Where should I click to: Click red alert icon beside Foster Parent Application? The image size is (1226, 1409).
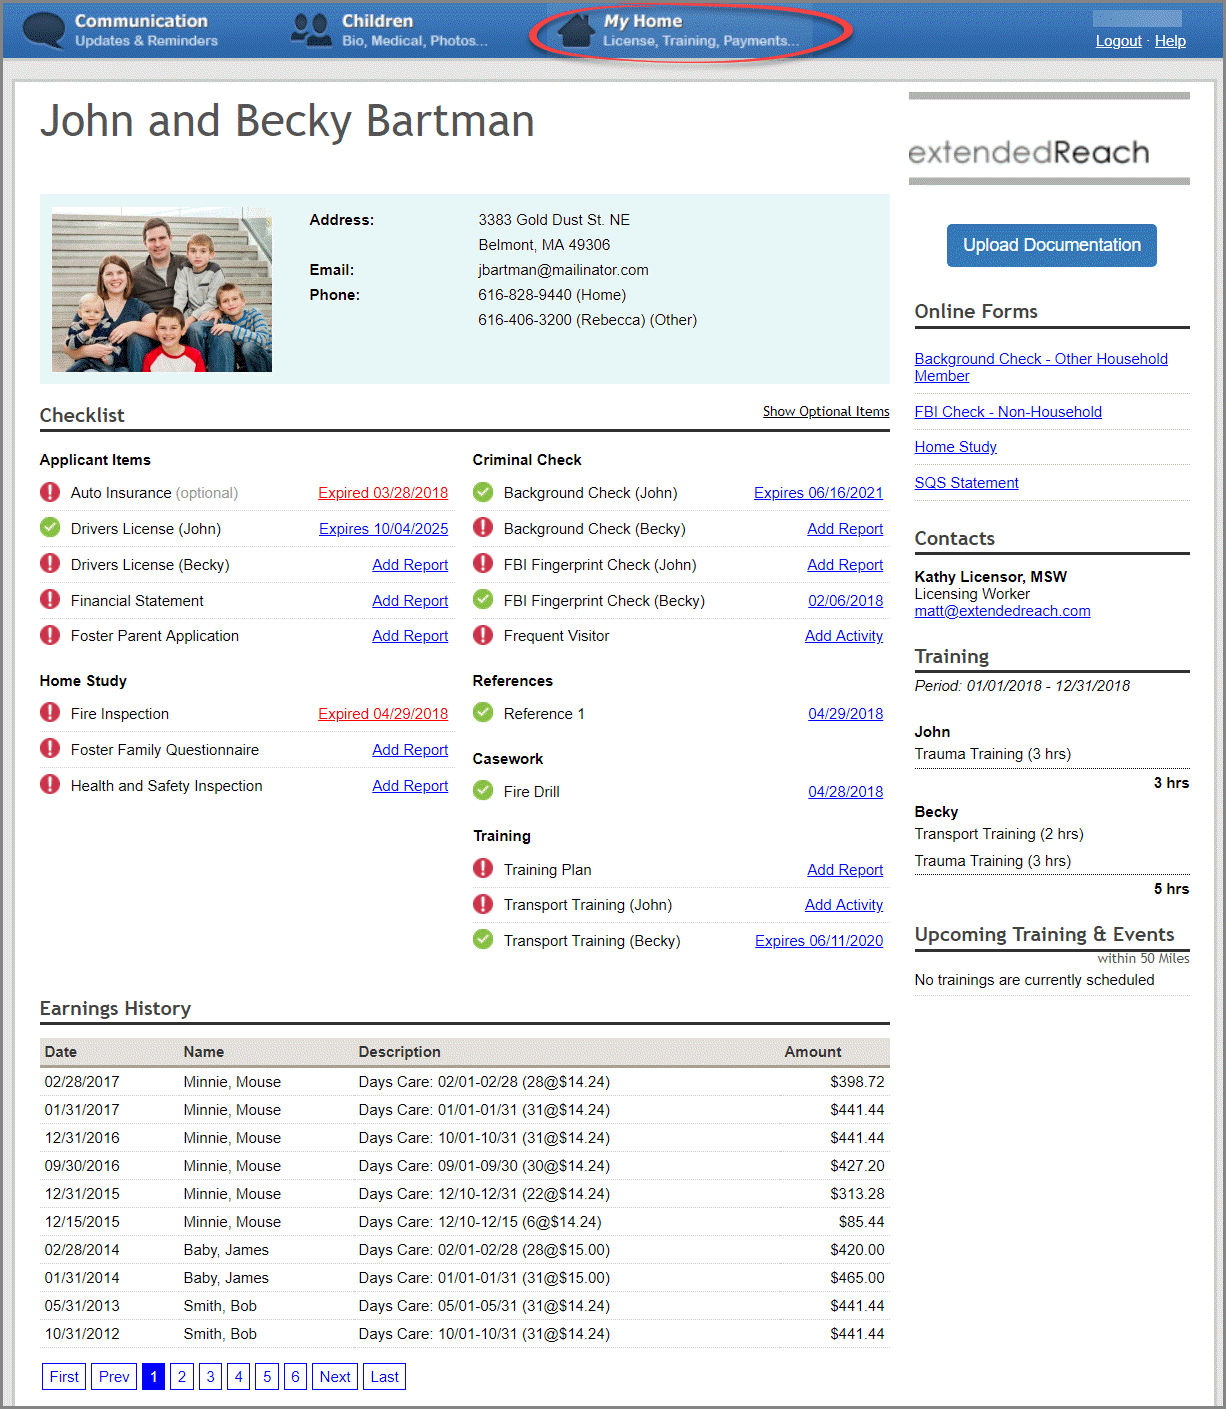pos(50,635)
